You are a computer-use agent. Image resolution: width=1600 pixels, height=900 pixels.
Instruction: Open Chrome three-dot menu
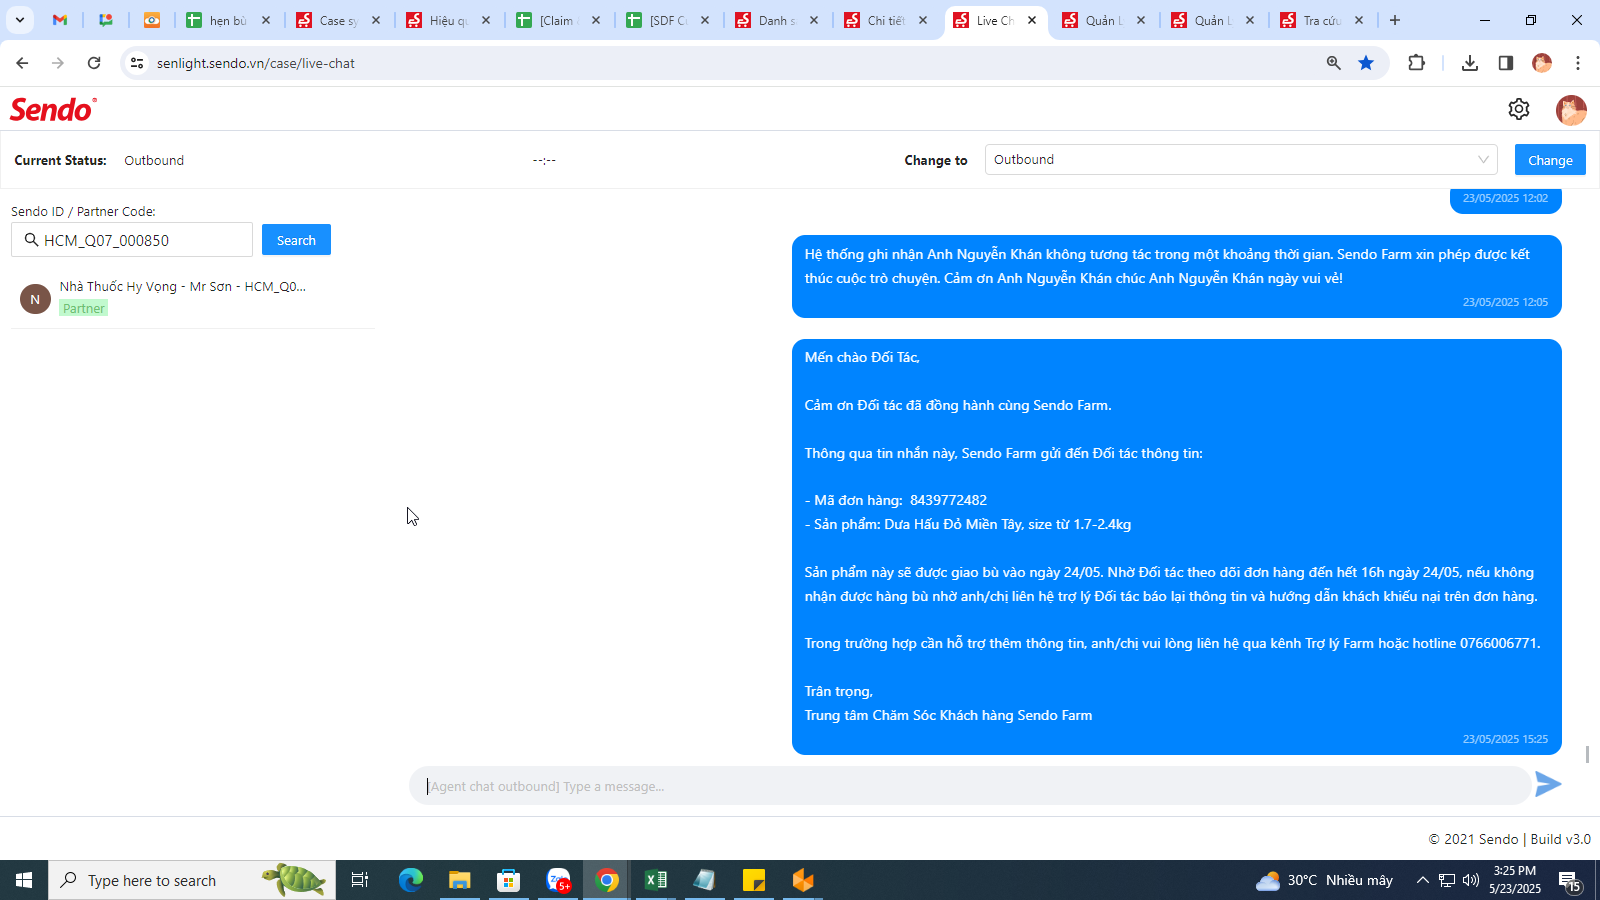[x=1578, y=63]
